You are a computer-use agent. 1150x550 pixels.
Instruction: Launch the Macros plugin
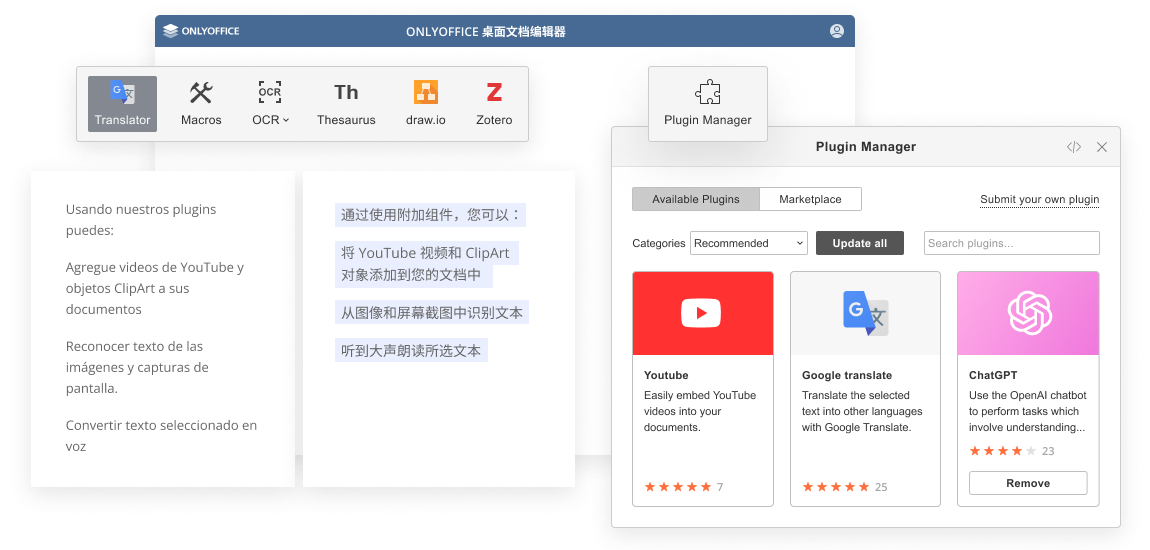[x=201, y=103]
